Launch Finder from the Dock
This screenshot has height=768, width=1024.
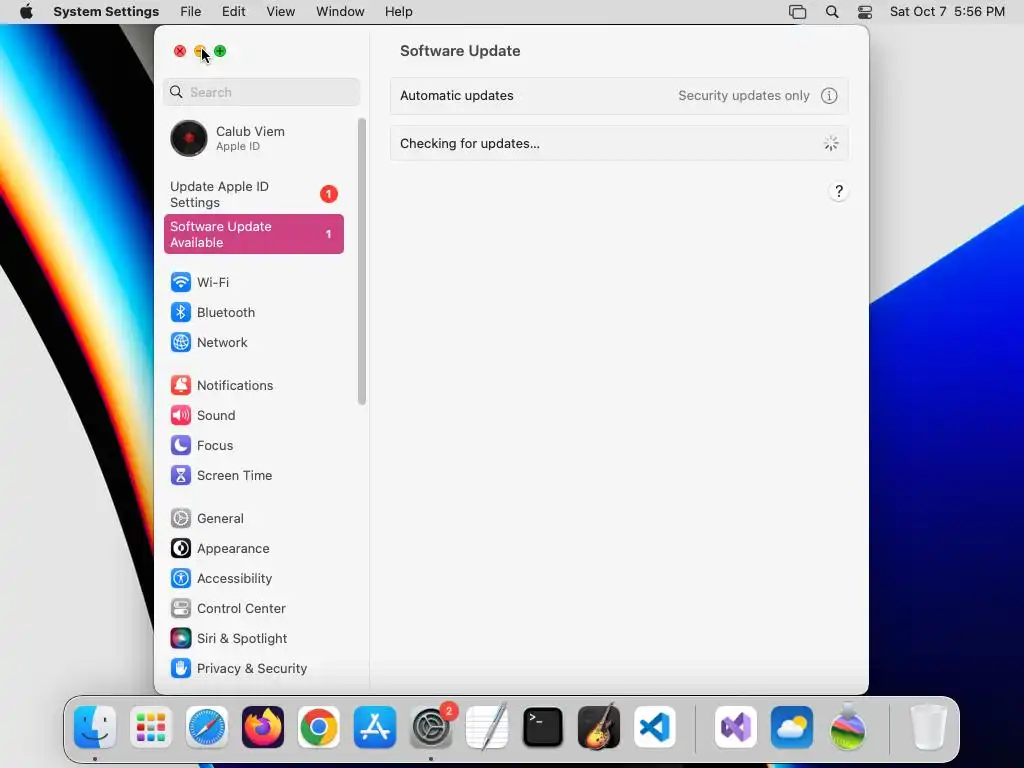tap(95, 727)
